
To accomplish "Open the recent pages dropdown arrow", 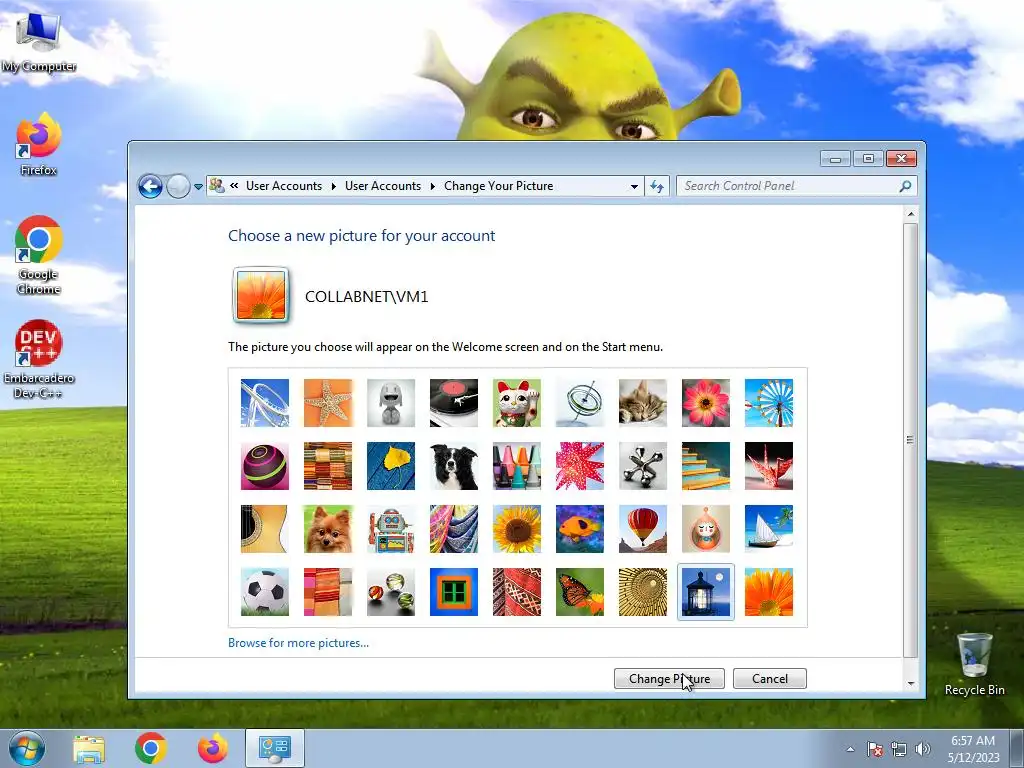I will tap(198, 187).
